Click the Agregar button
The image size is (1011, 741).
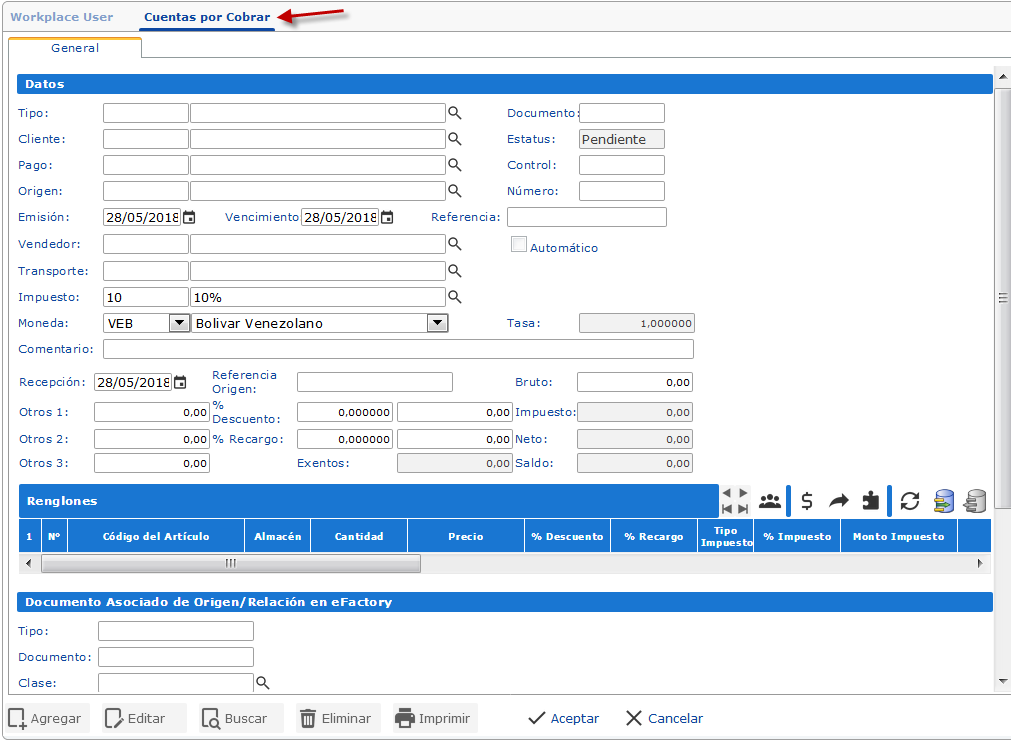pyautogui.click(x=49, y=718)
